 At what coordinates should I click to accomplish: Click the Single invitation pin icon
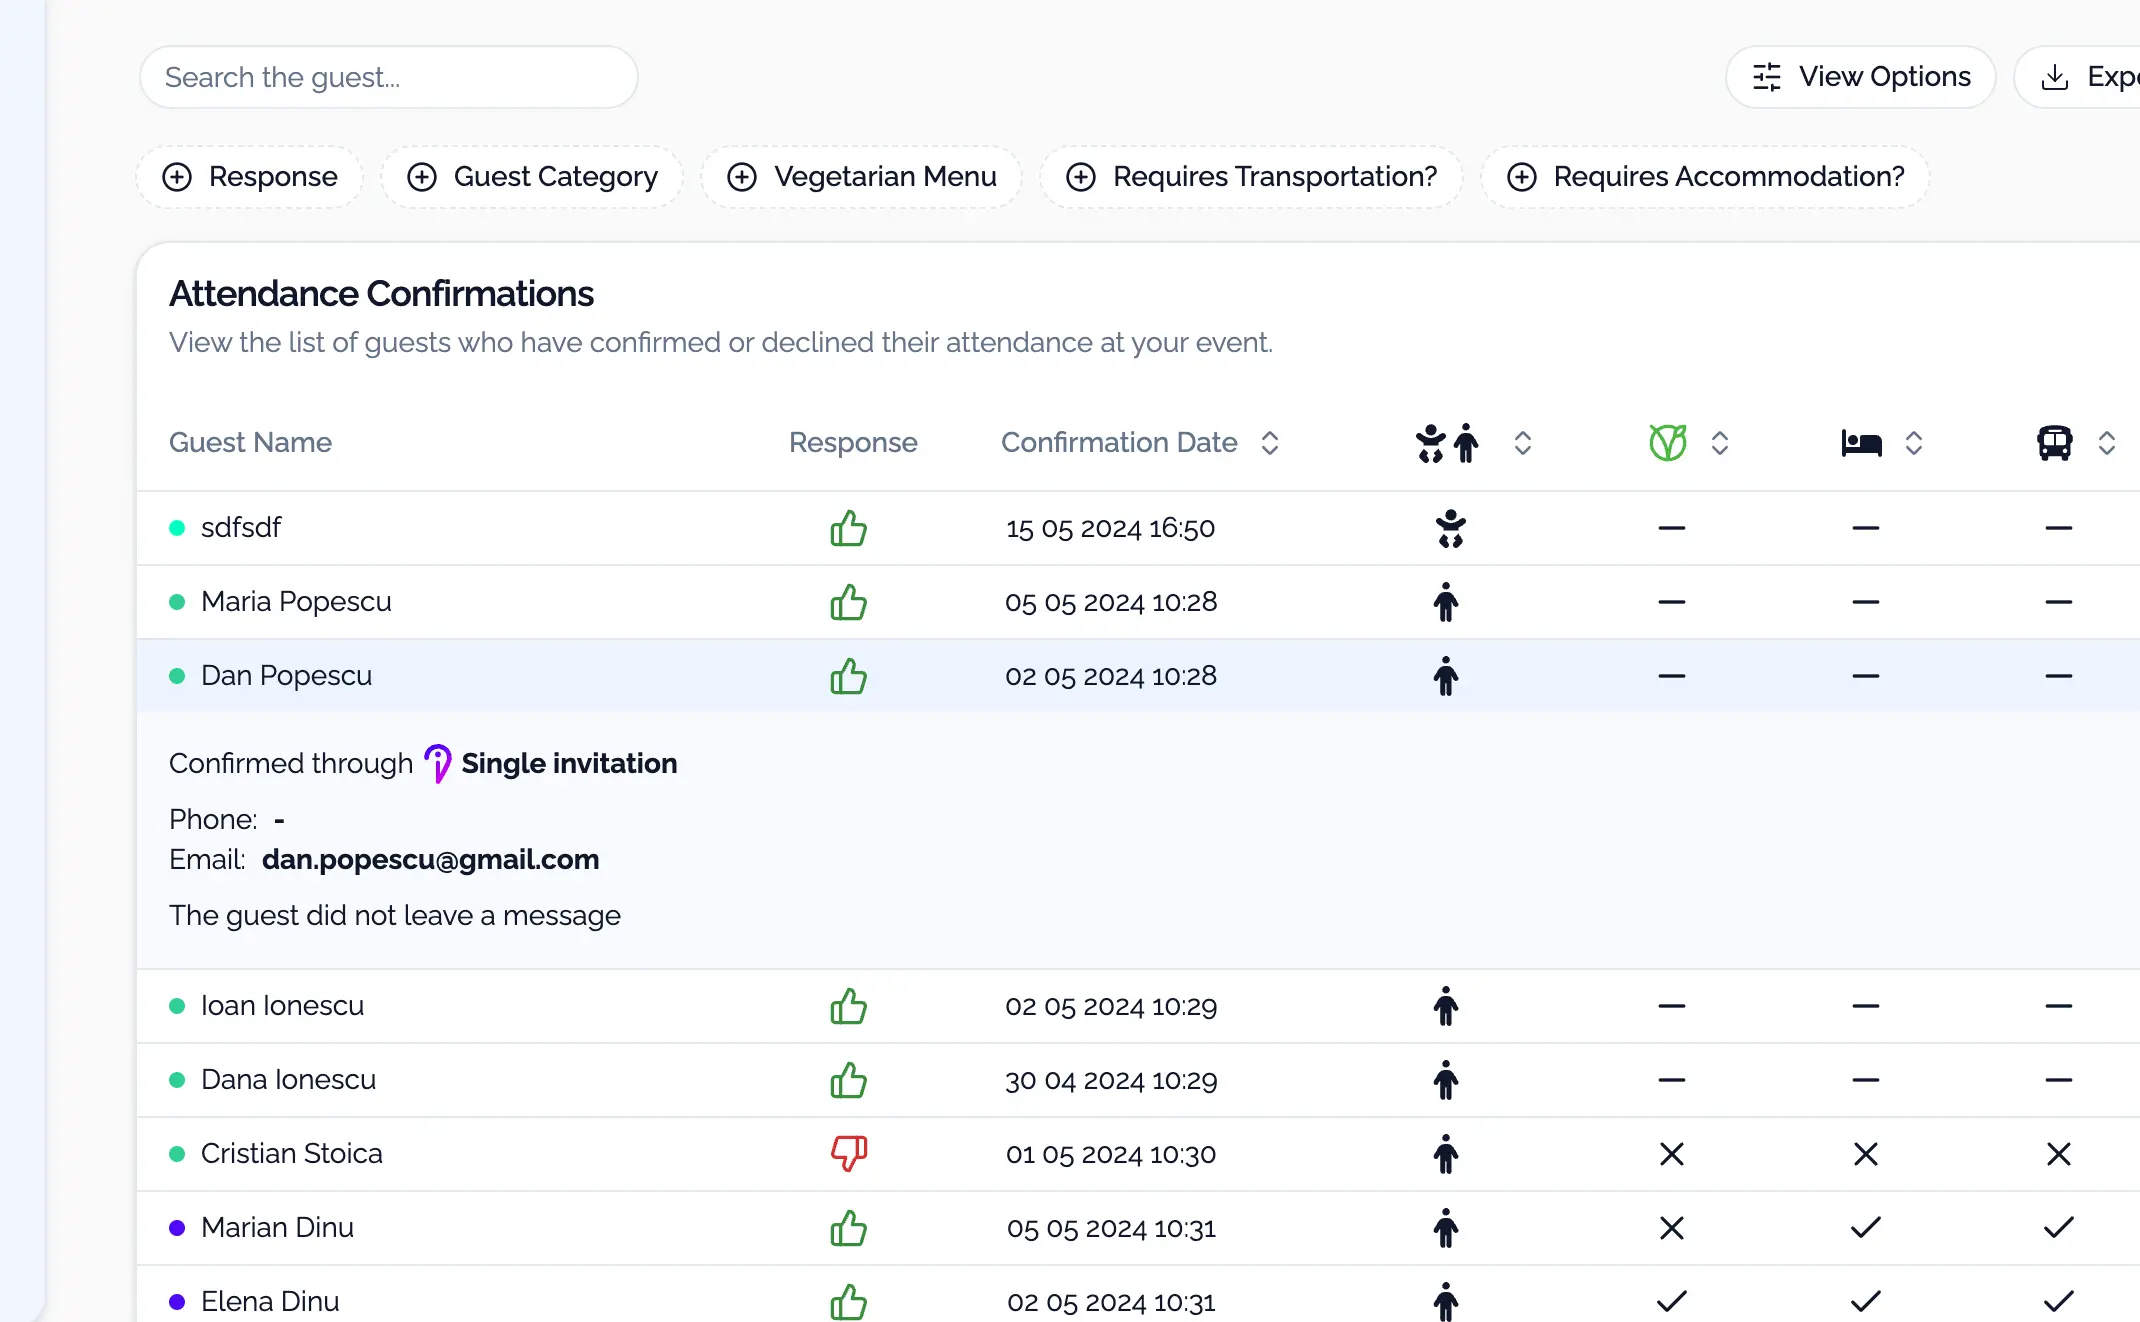[x=437, y=764]
